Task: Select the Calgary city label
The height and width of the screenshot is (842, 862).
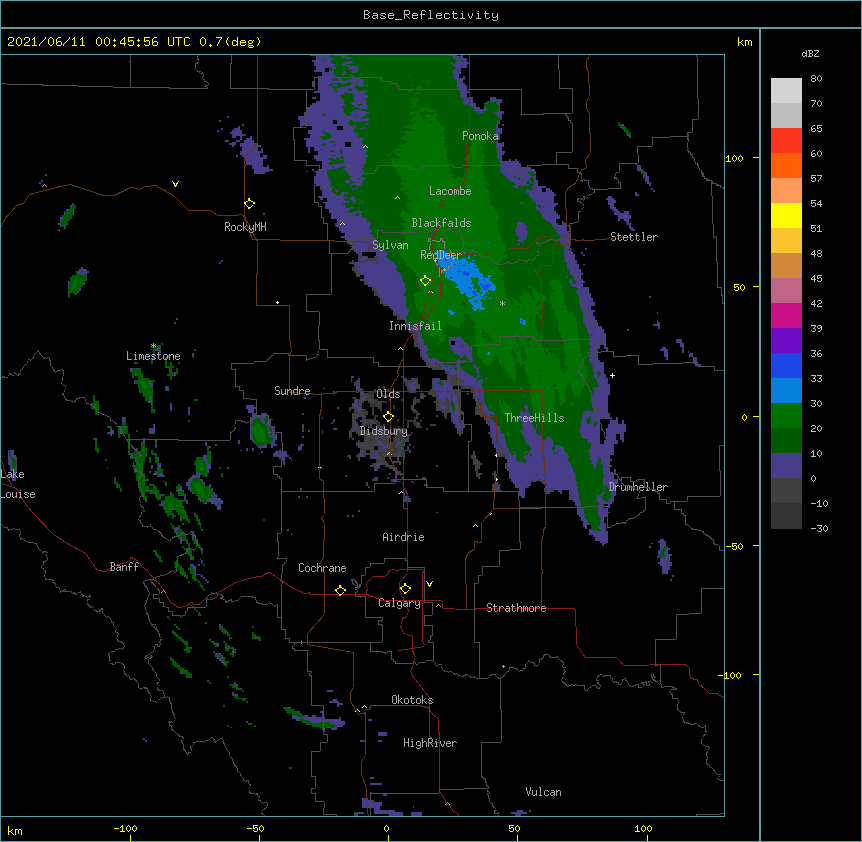Action: pyautogui.click(x=399, y=603)
